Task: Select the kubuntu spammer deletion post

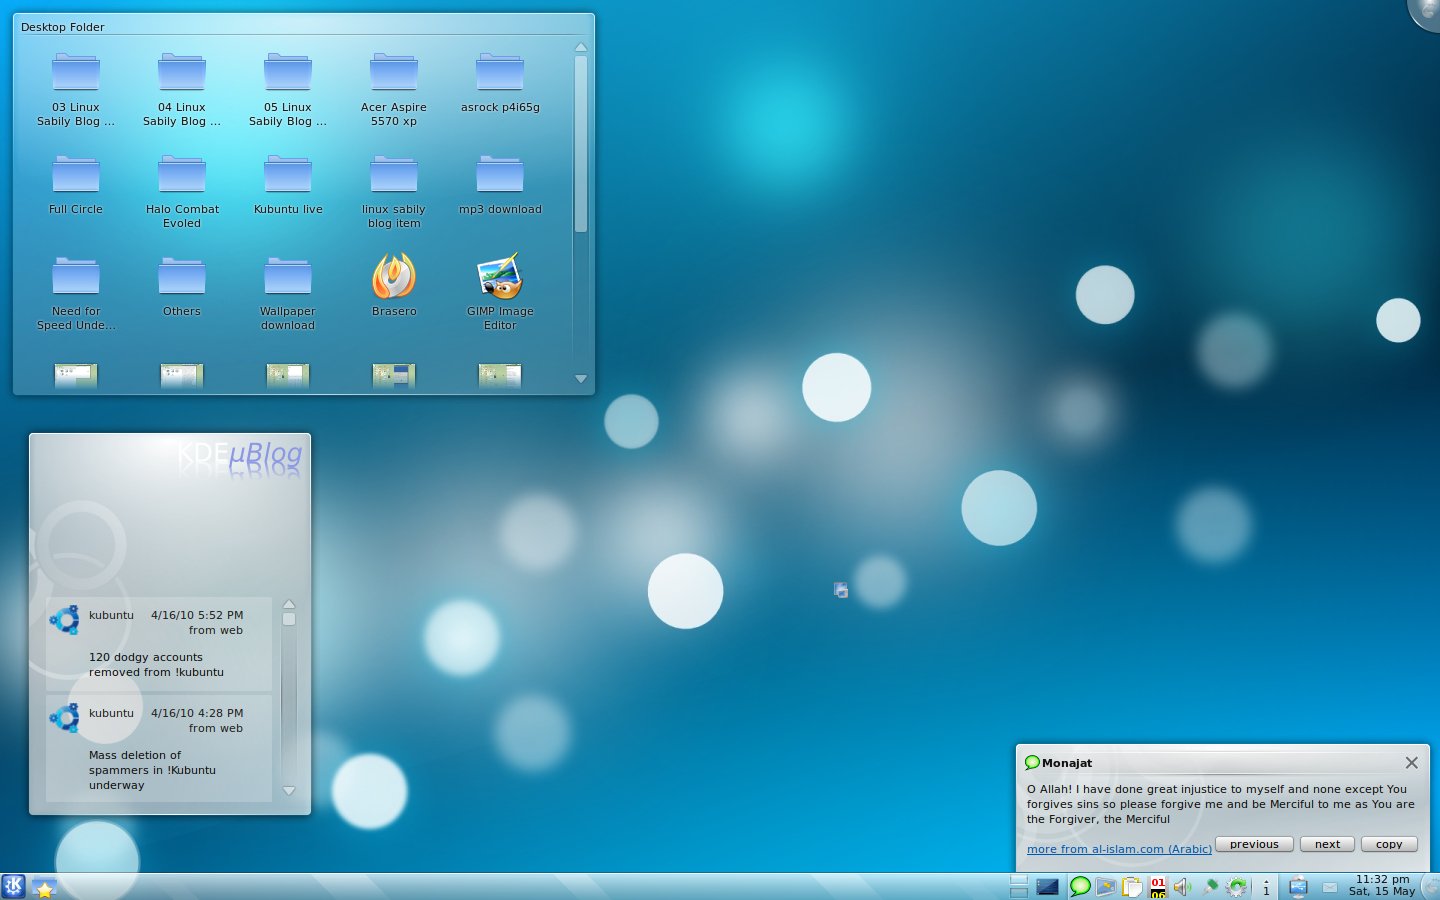Action: click(x=160, y=750)
